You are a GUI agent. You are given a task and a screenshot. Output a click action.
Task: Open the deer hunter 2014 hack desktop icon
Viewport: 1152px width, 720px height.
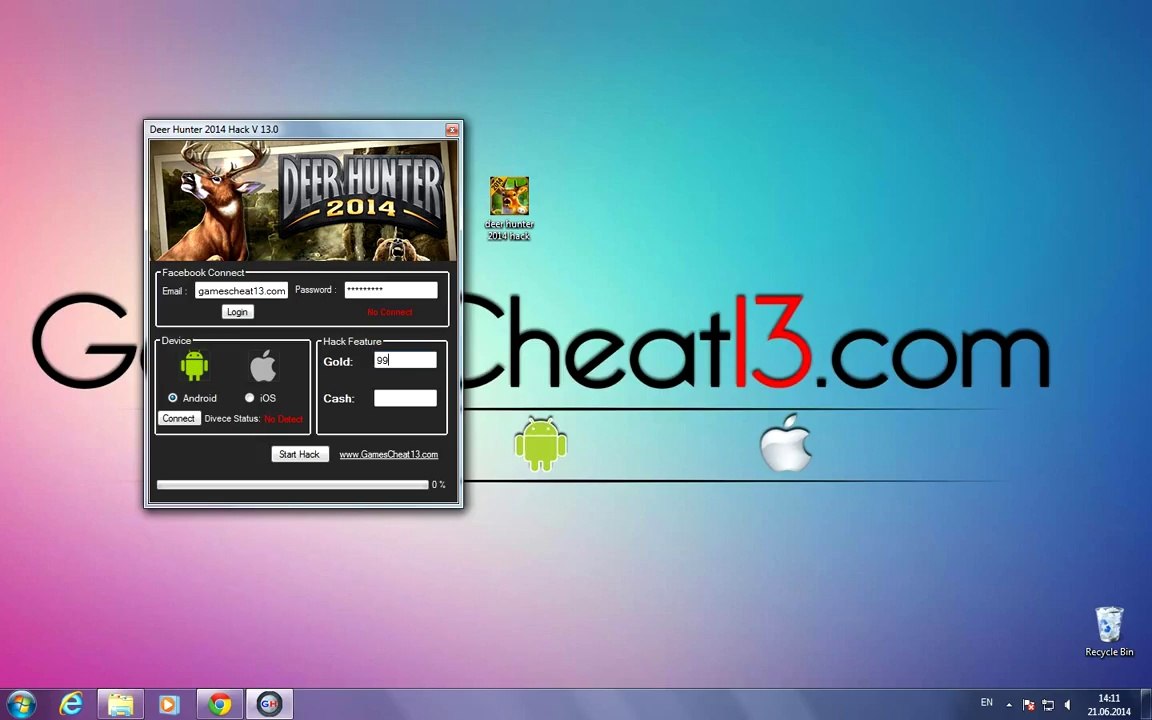tap(509, 209)
